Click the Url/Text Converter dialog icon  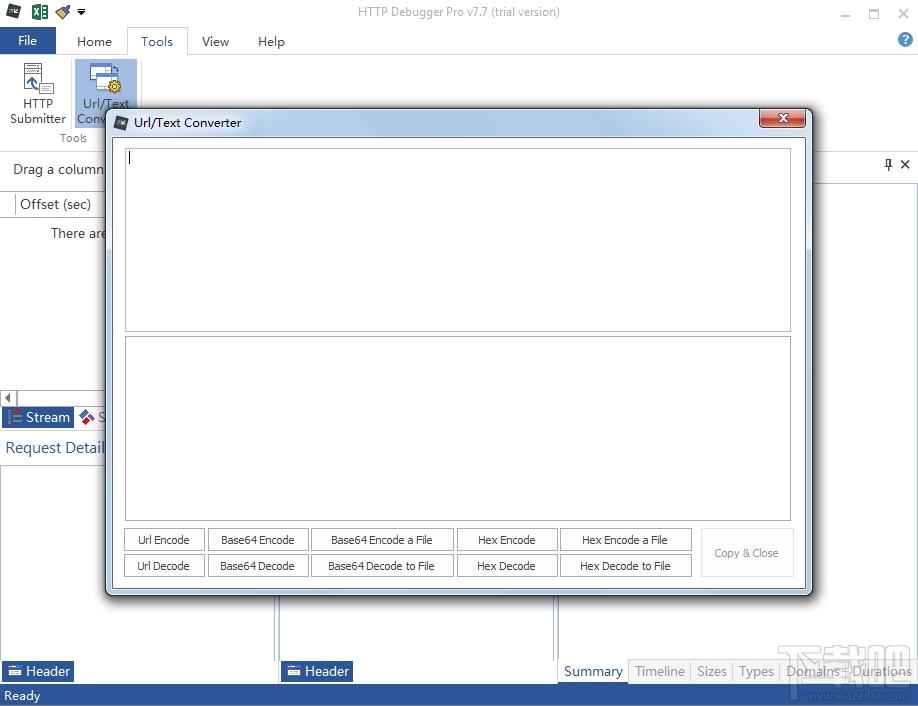click(x=121, y=123)
